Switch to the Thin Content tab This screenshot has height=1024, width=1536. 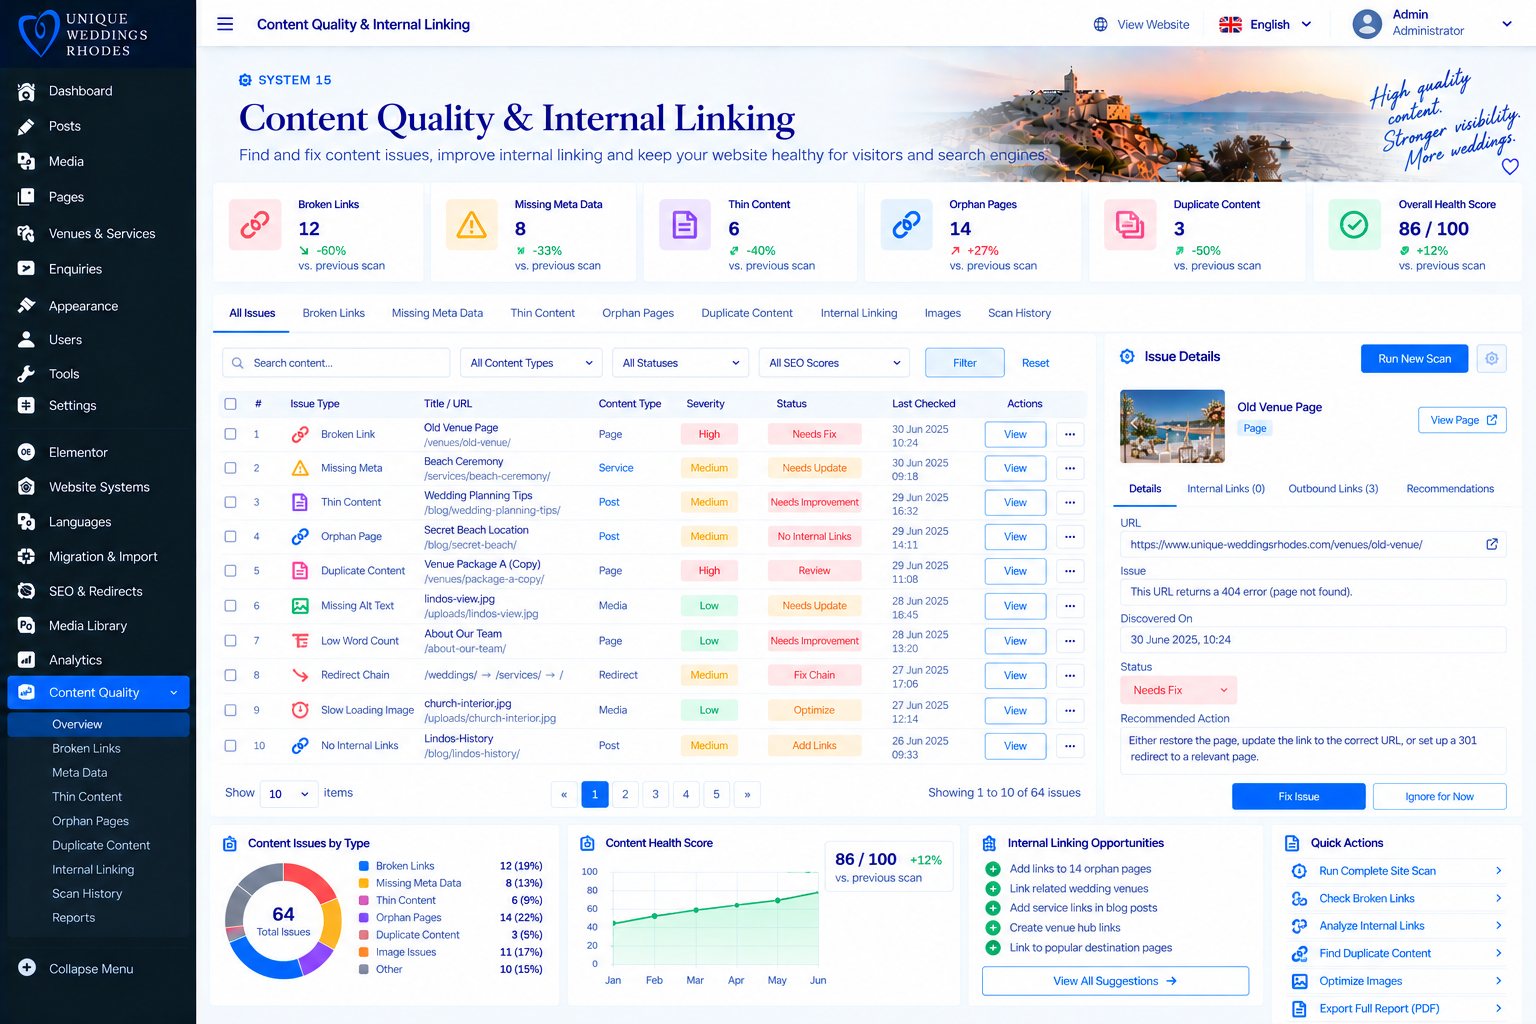click(542, 313)
